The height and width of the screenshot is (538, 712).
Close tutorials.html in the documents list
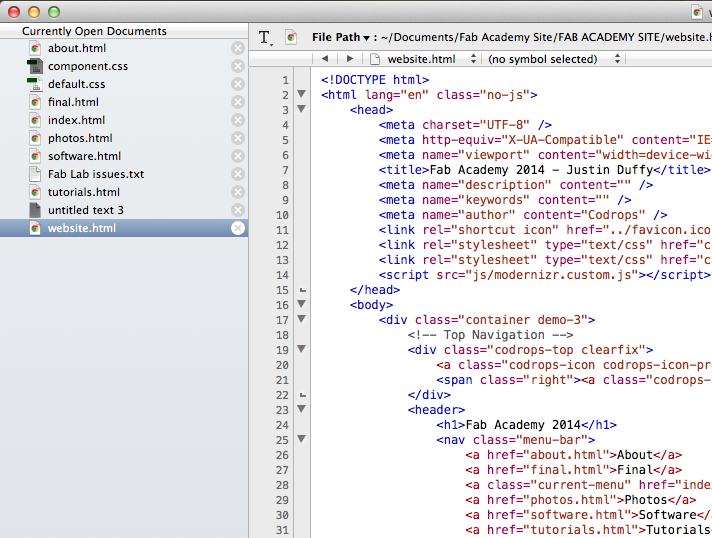click(237, 192)
